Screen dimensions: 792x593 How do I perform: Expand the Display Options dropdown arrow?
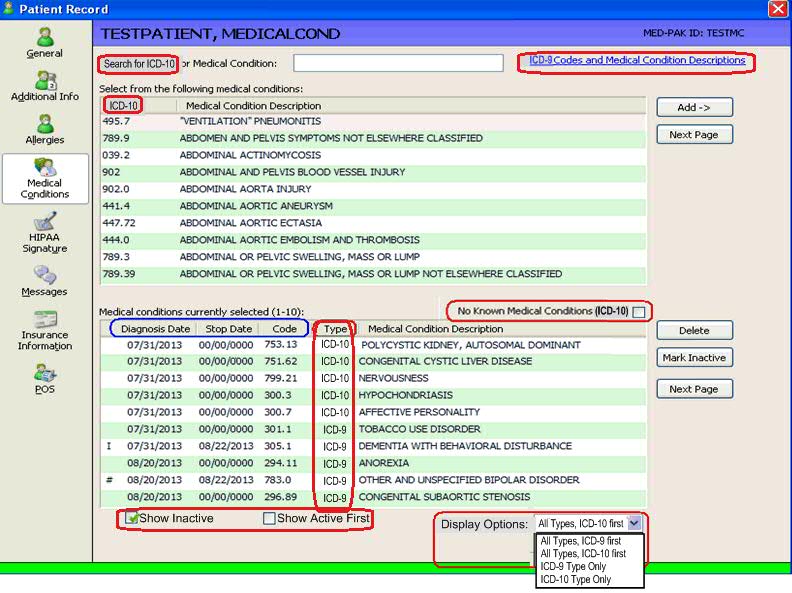click(634, 523)
